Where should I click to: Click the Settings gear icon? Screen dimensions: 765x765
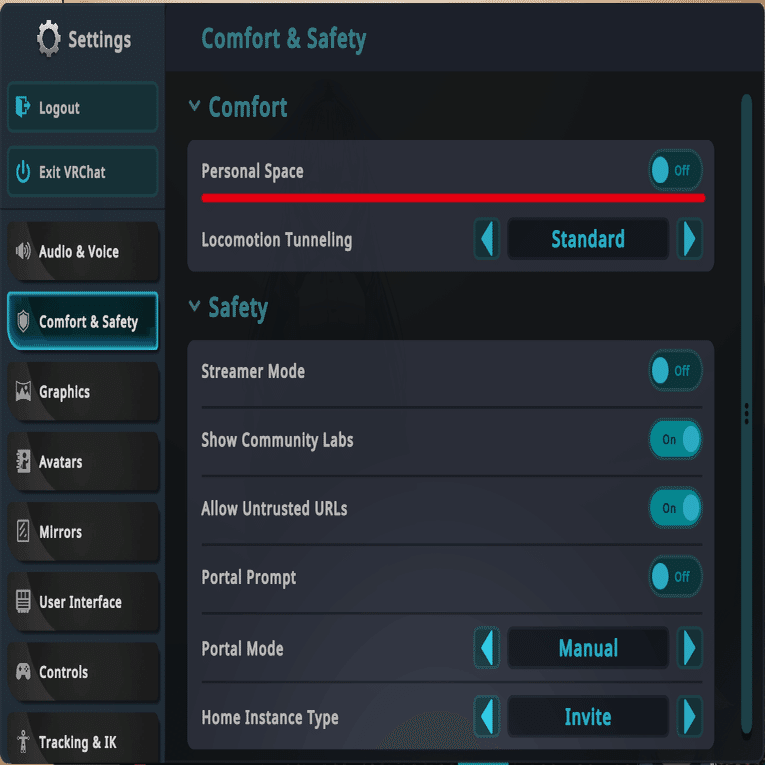pos(48,40)
